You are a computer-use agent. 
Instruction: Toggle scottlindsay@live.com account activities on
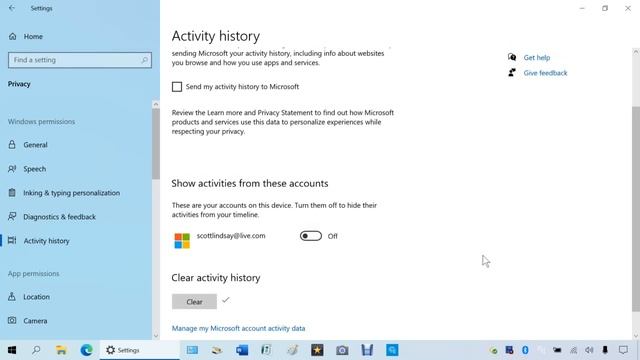311,236
